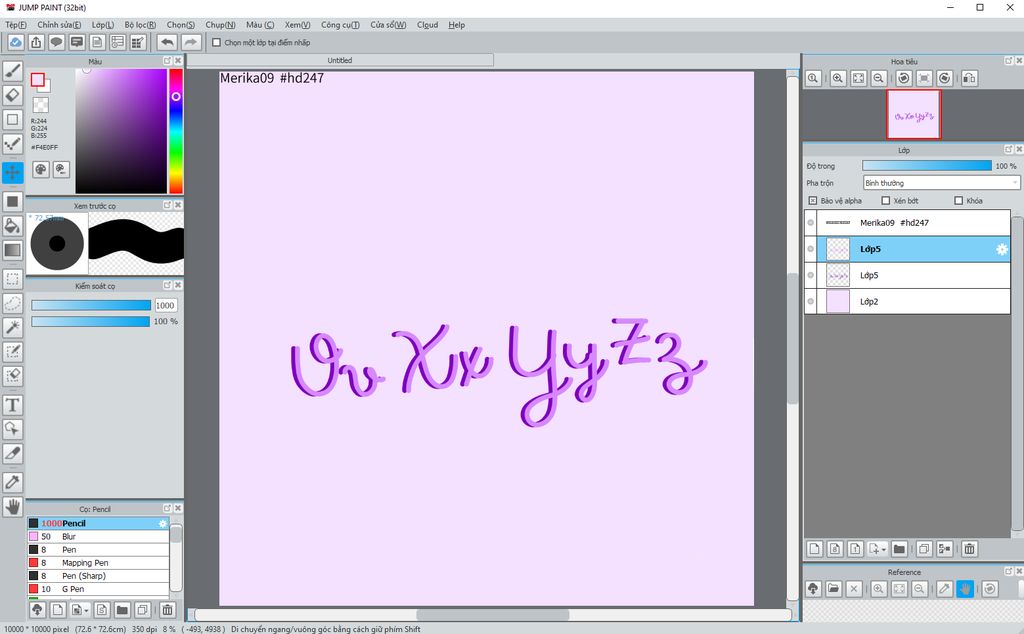Viewport: 1024px width, 634px height.
Task: Select the Select Pen tool
Action: (x=12, y=351)
